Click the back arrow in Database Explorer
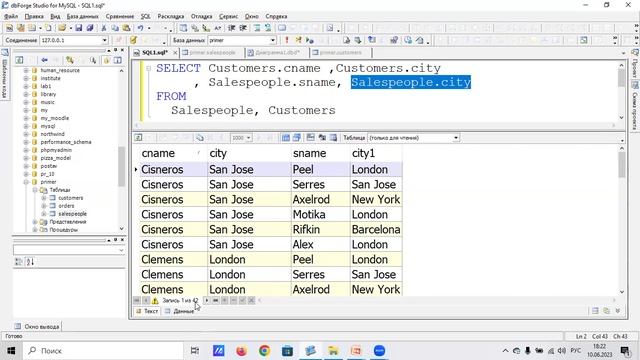 pyautogui.click(x=44, y=60)
